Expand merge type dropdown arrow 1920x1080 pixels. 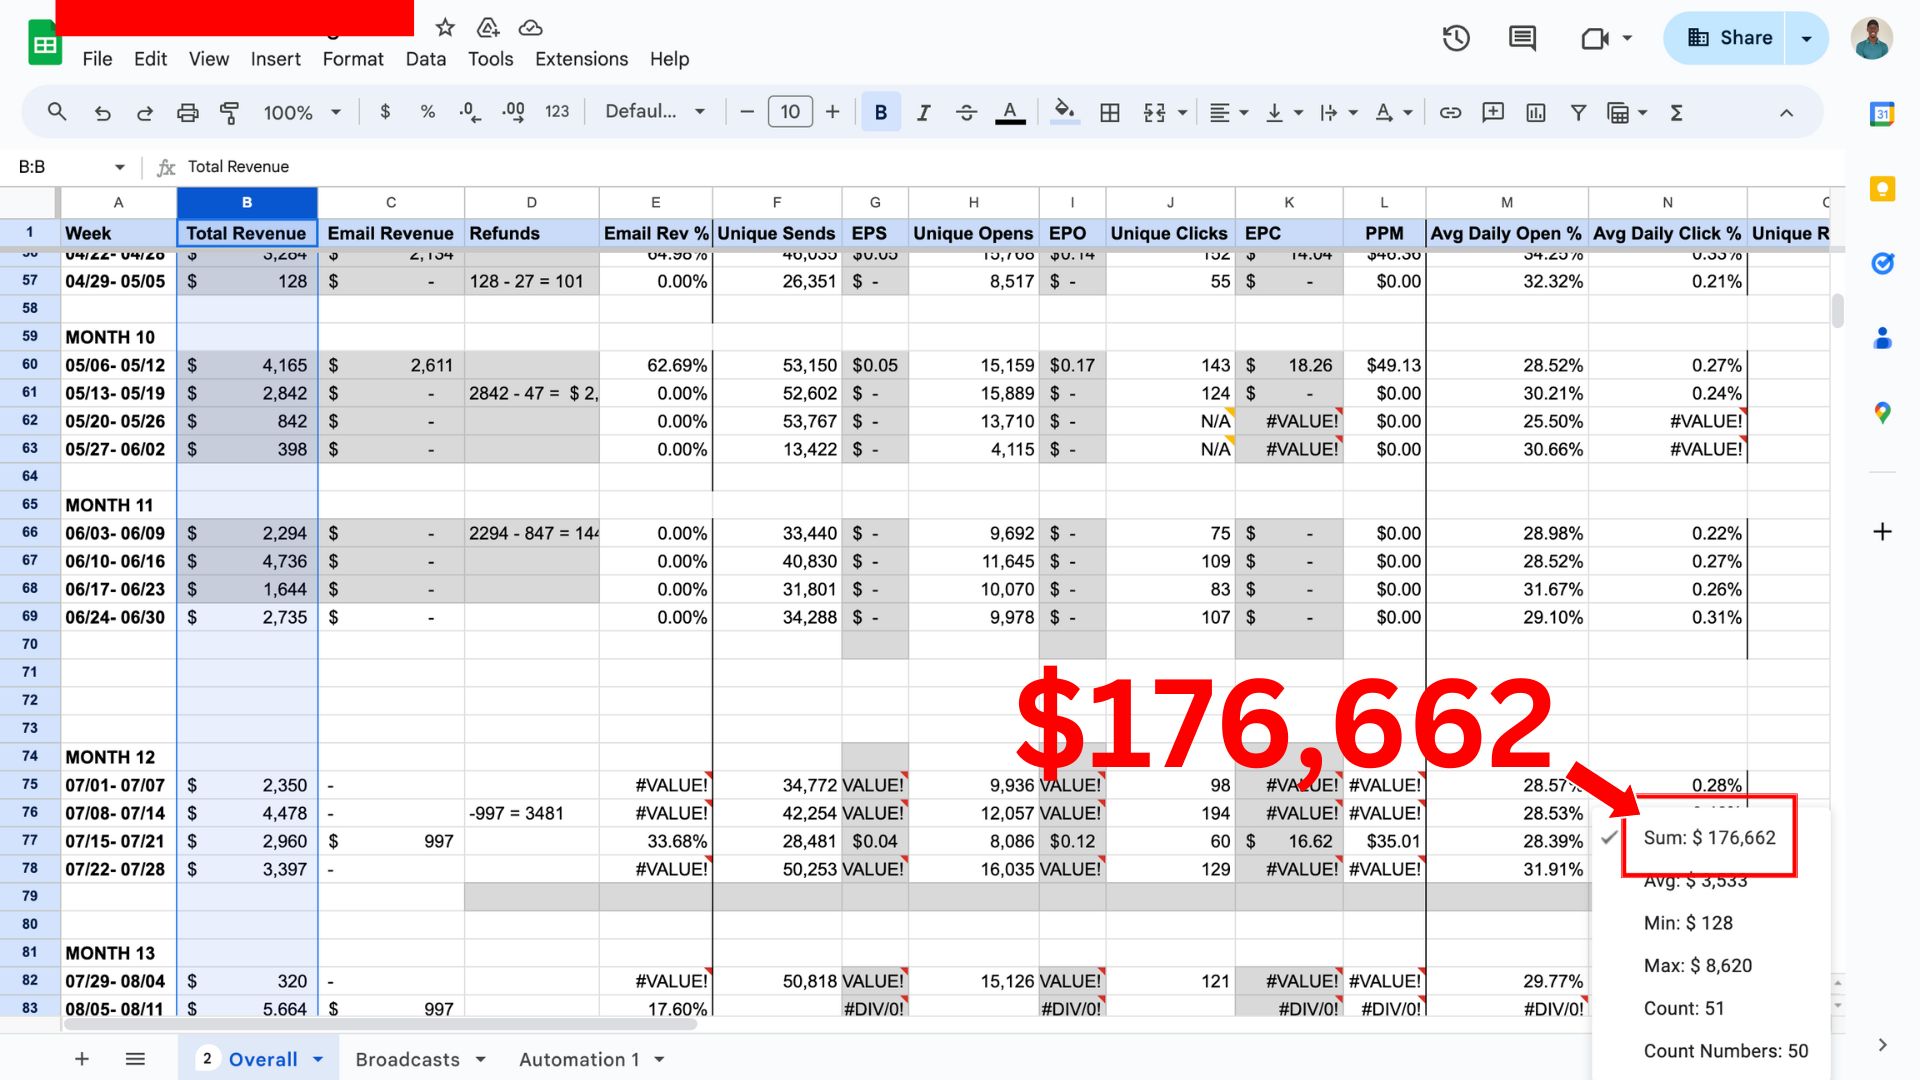tap(1182, 113)
